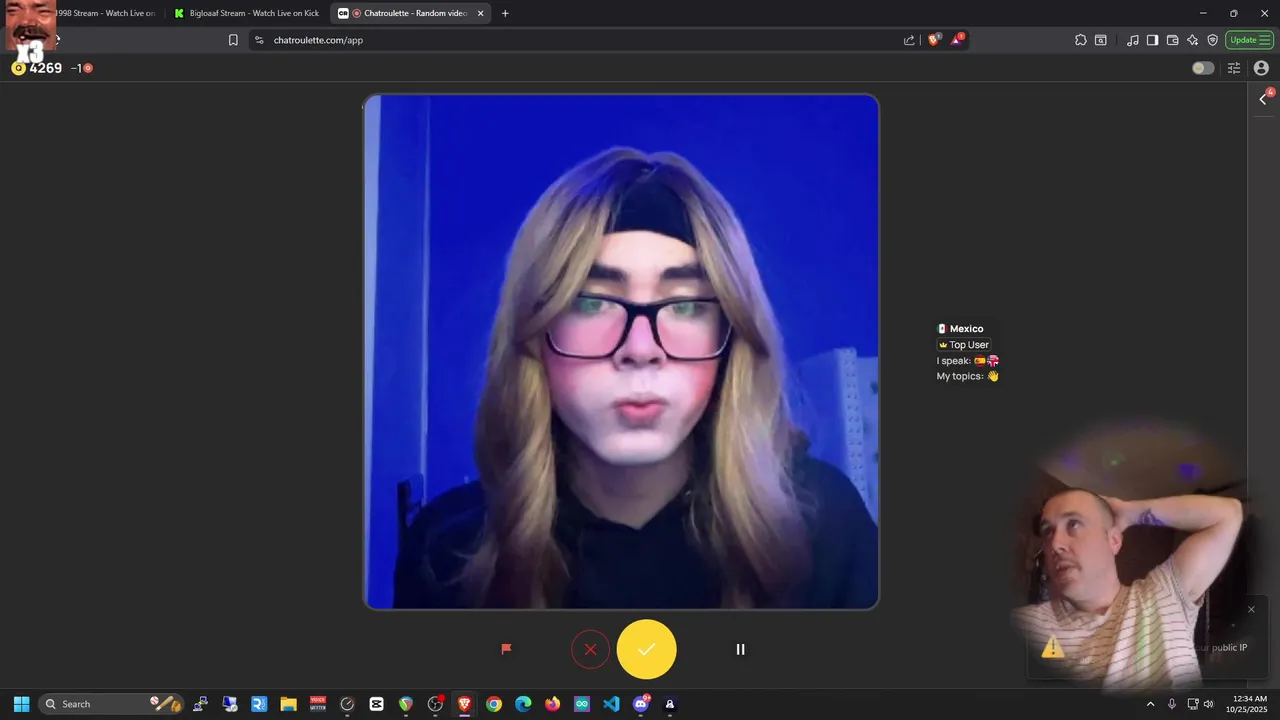Dismiss the public IP warning notification

[x=1251, y=609]
